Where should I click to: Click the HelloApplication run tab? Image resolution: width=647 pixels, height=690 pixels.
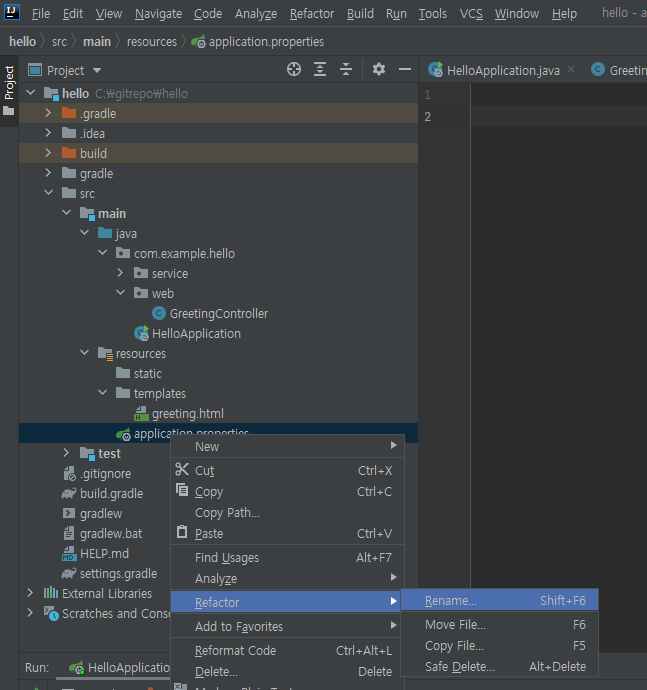(120, 668)
